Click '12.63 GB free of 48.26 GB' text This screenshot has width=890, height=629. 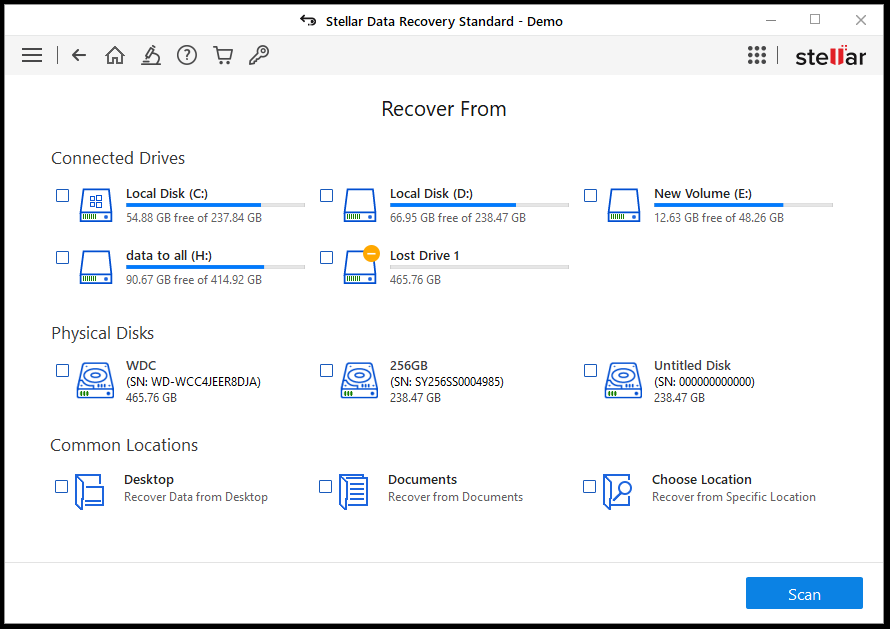(x=719, y=217)
